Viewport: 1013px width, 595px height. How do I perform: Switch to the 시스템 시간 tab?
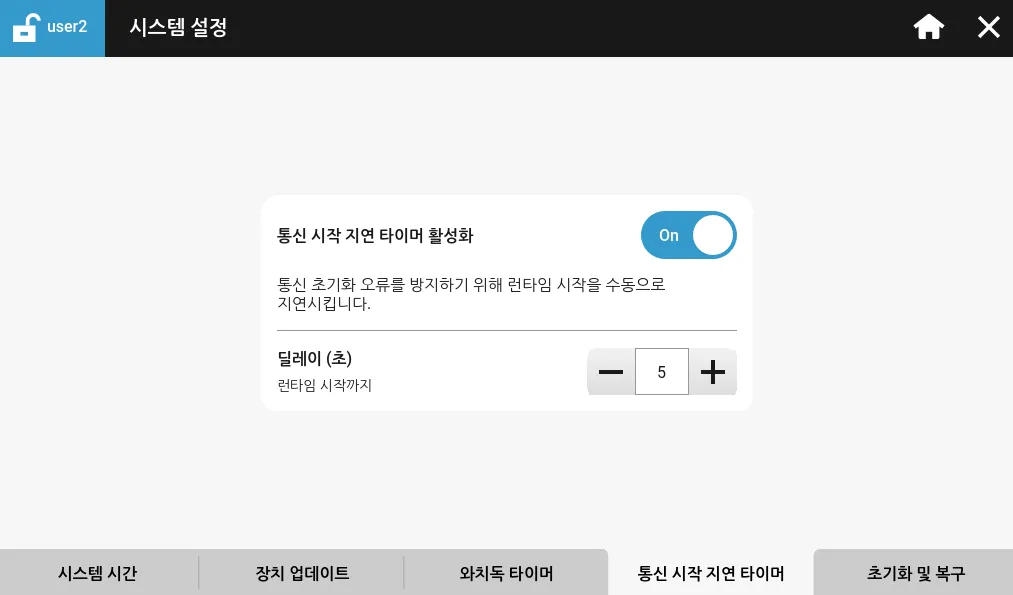coord(98,574)
